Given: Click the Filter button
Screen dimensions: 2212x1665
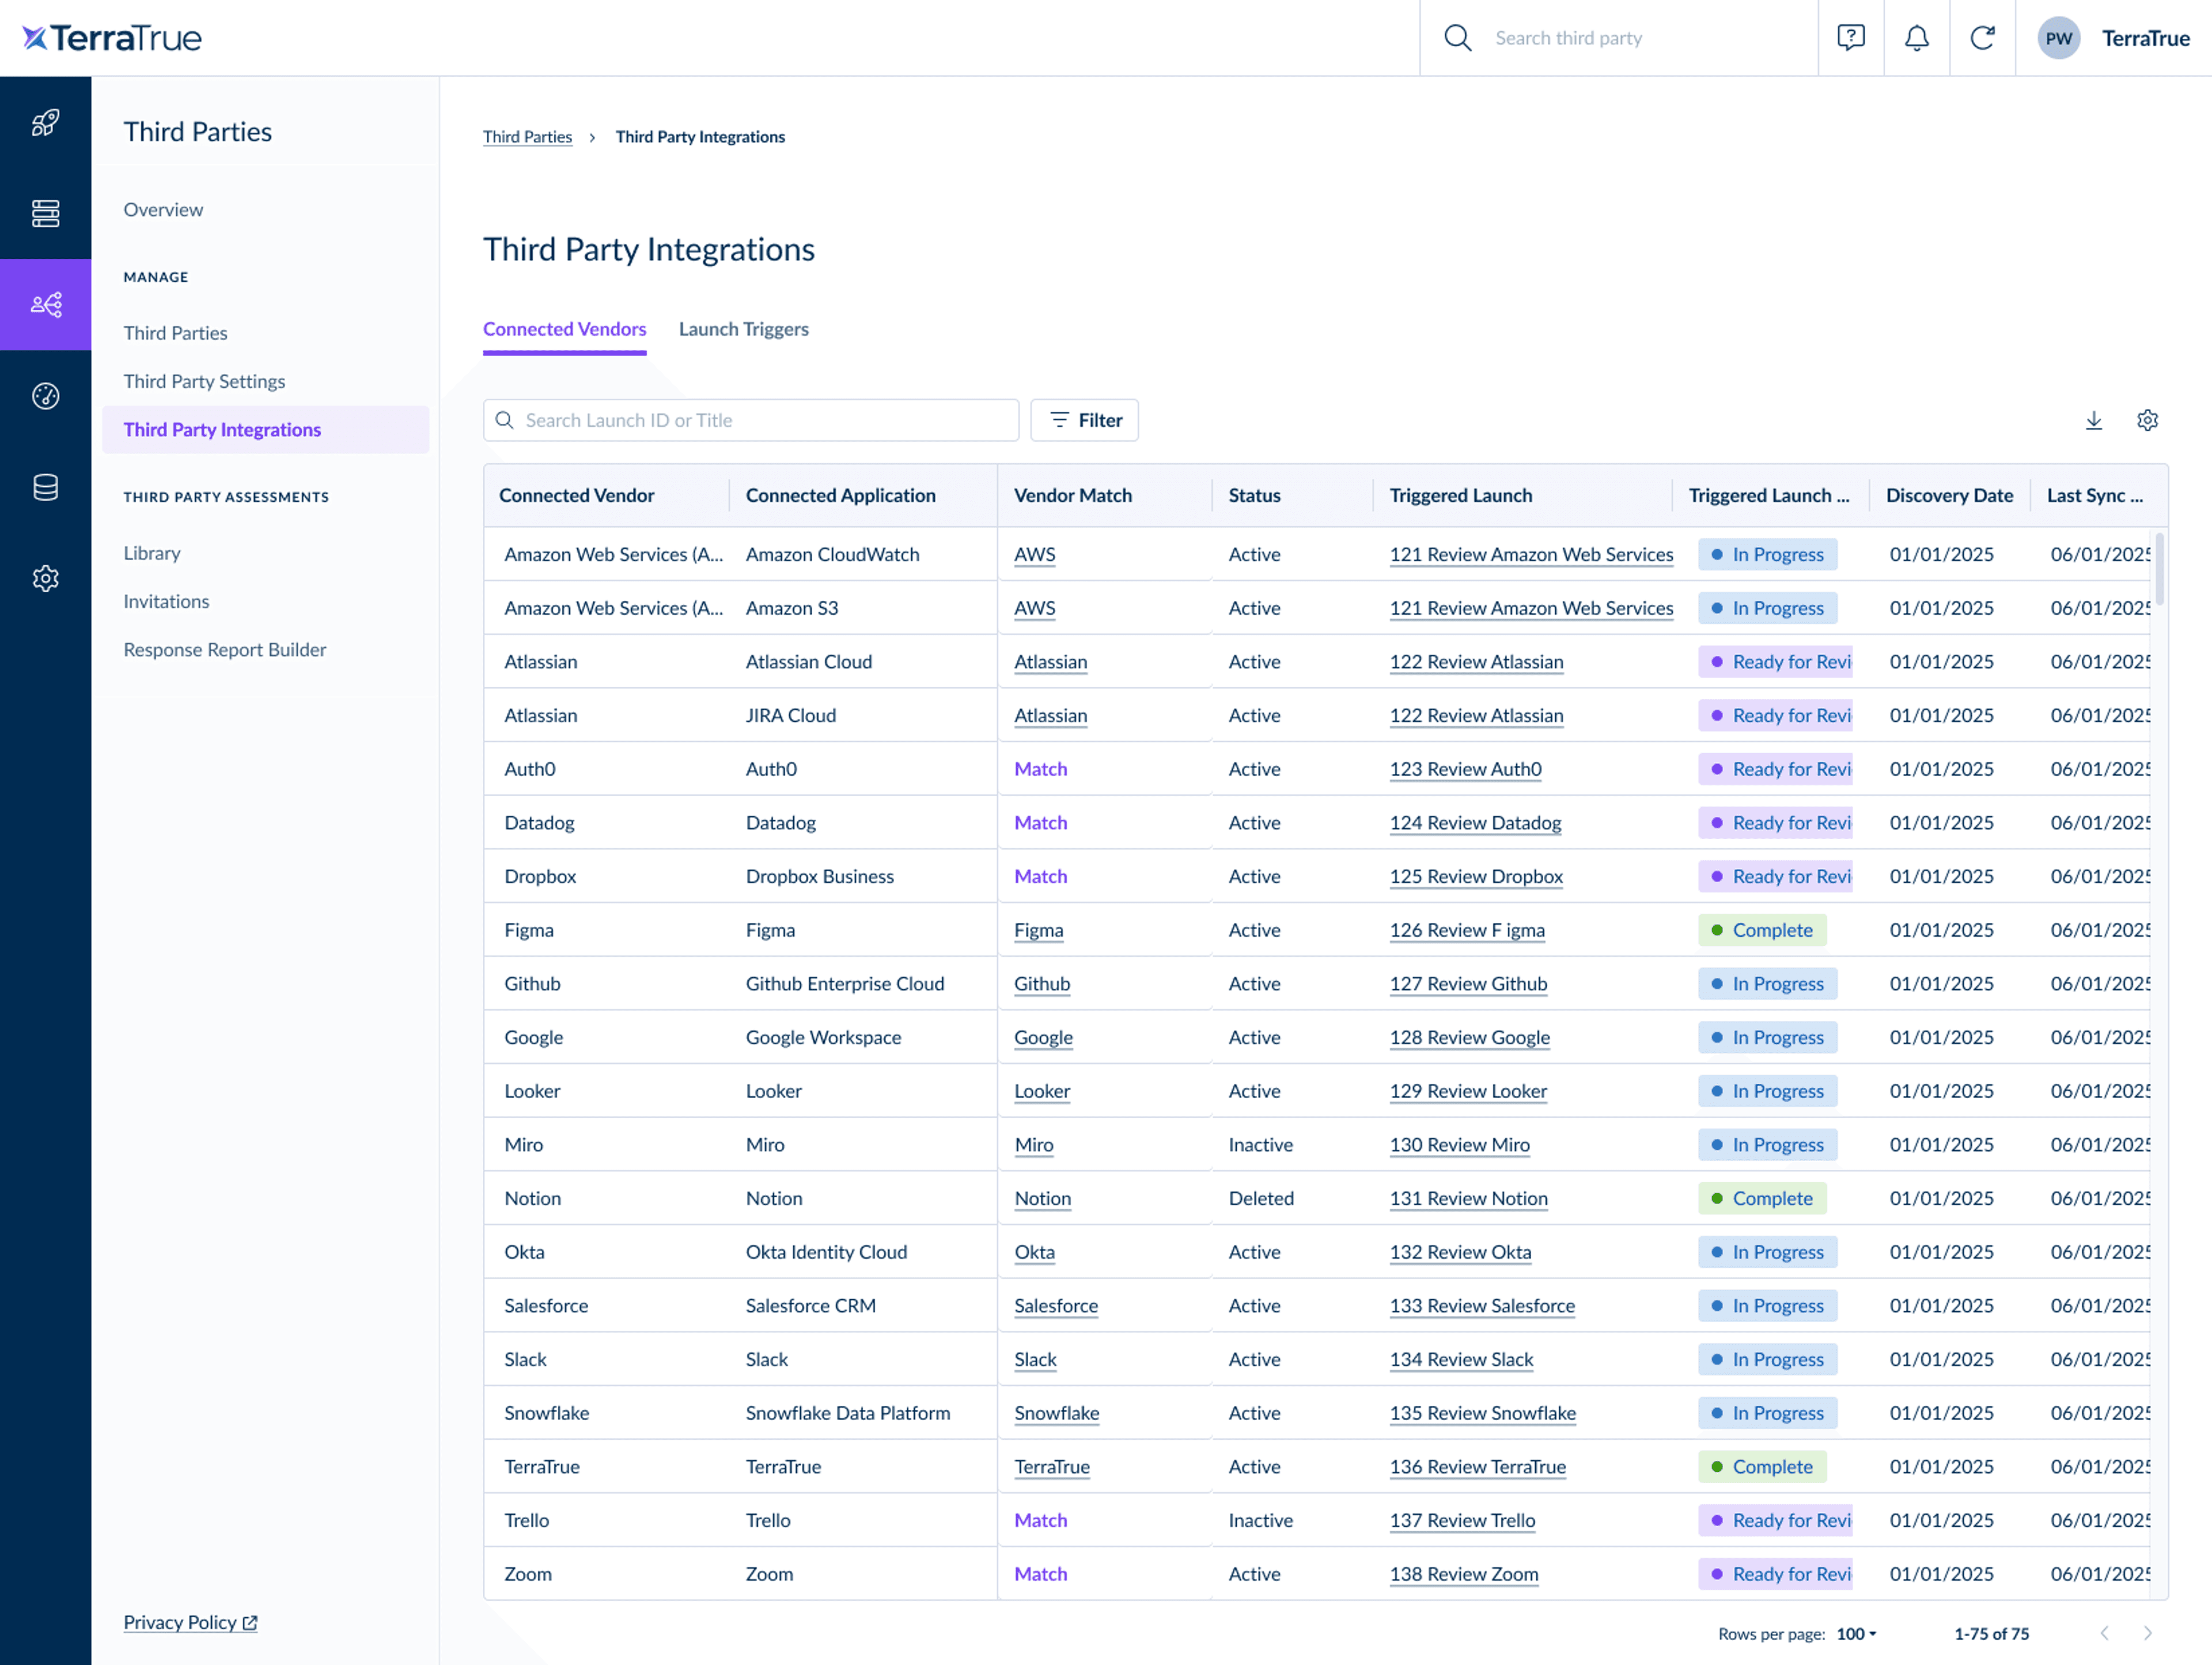Looking at the screenshot, I should (x=1084, y=420).
